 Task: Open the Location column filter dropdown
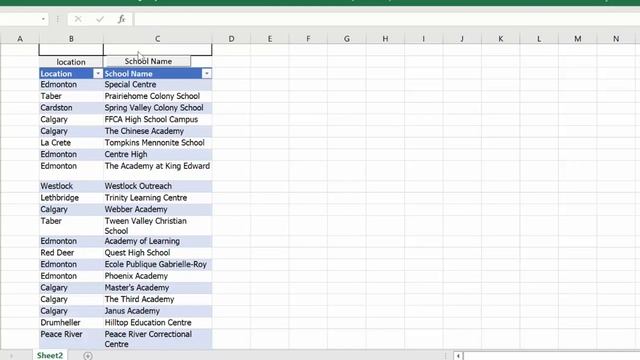98,73
